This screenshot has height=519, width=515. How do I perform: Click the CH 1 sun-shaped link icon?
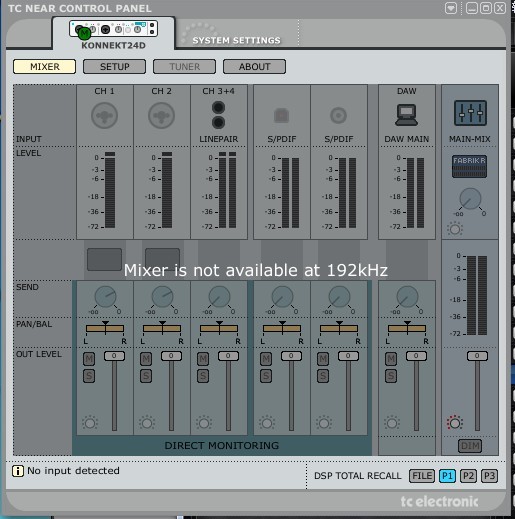90,423
